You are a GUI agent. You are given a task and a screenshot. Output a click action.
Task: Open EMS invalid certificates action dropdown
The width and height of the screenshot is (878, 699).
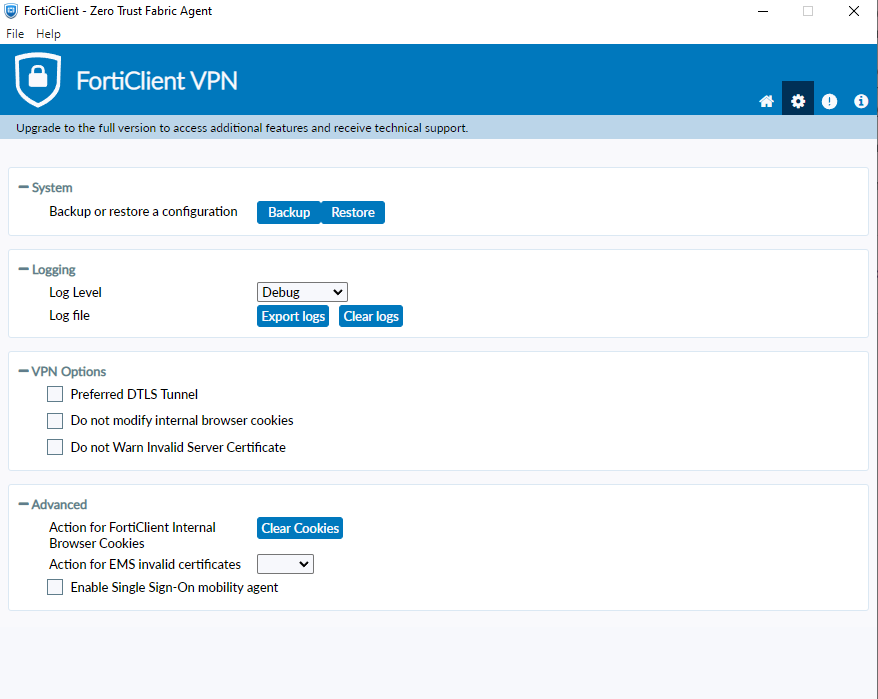pyautogui.click(x=285, y=564)
